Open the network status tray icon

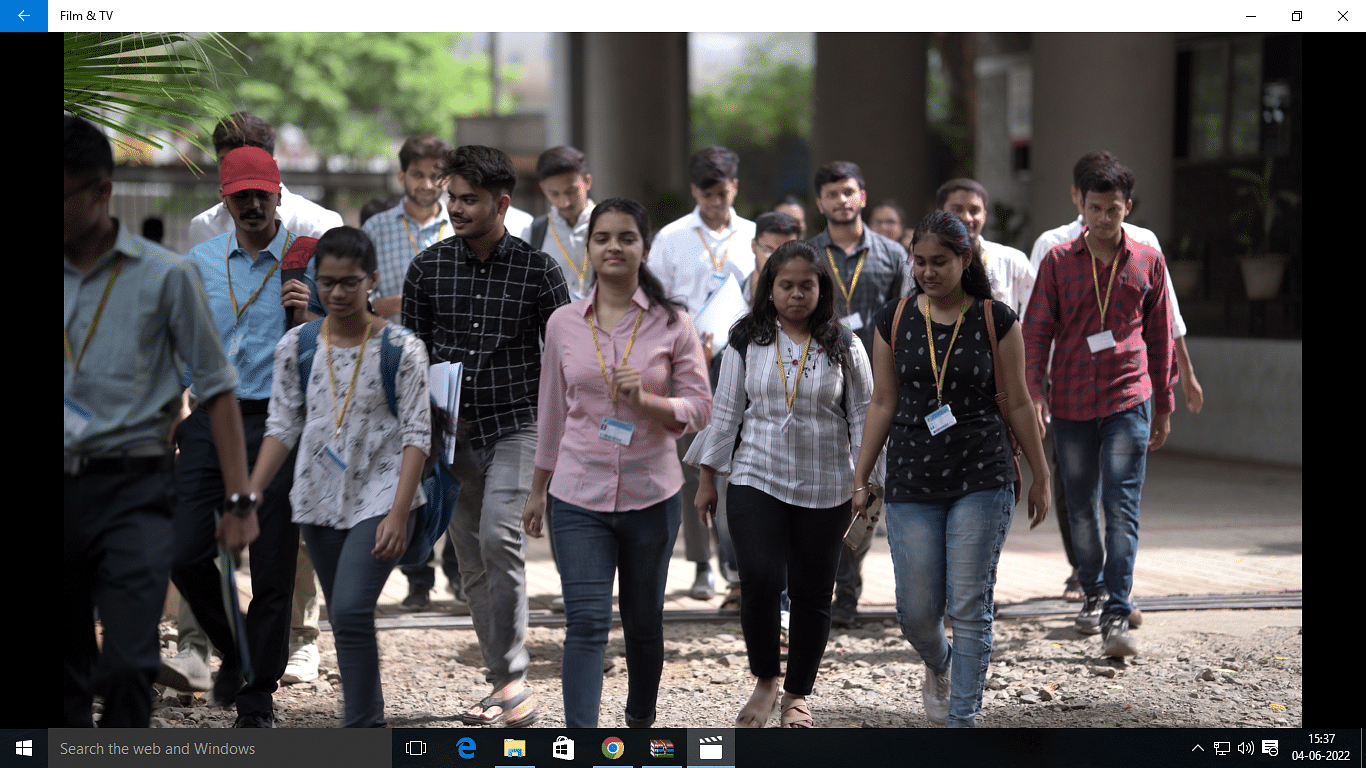[1222, 748]
